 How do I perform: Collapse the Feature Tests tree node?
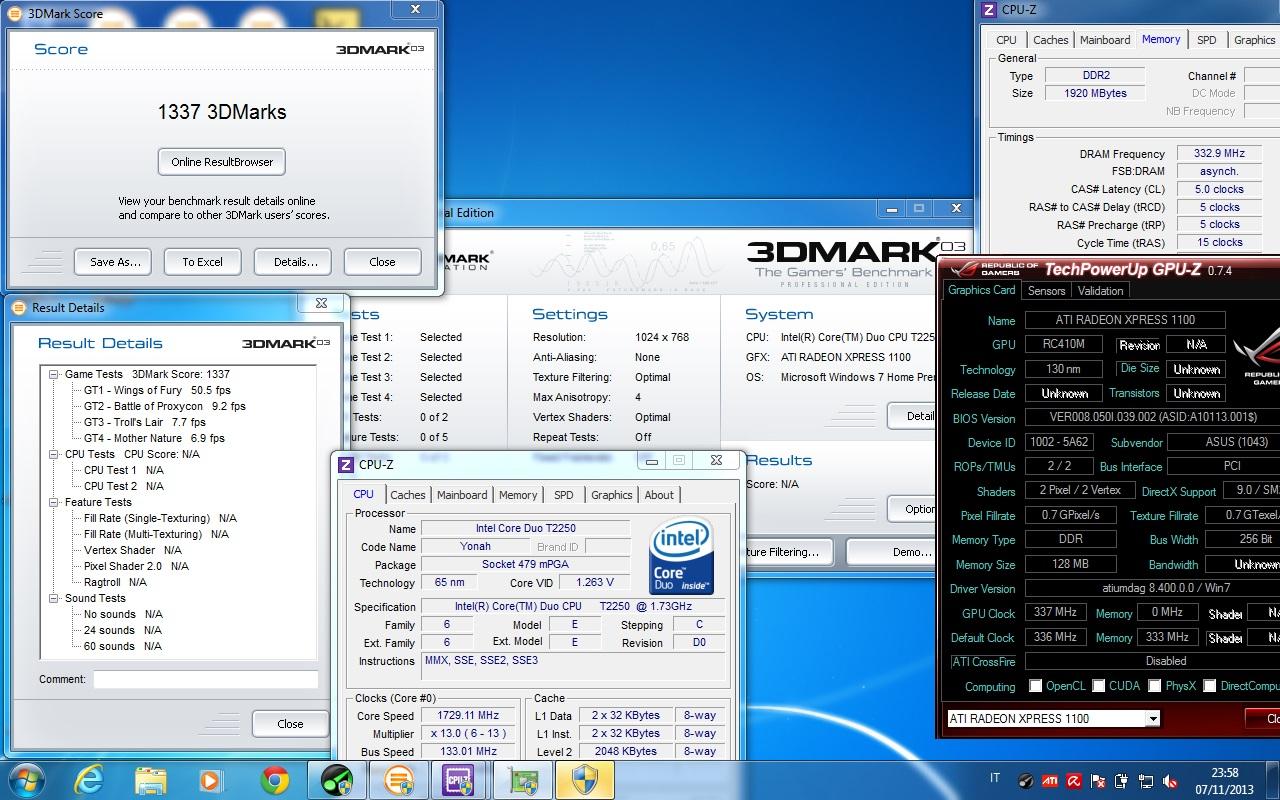pyautogui.click(x=54, y=502)
